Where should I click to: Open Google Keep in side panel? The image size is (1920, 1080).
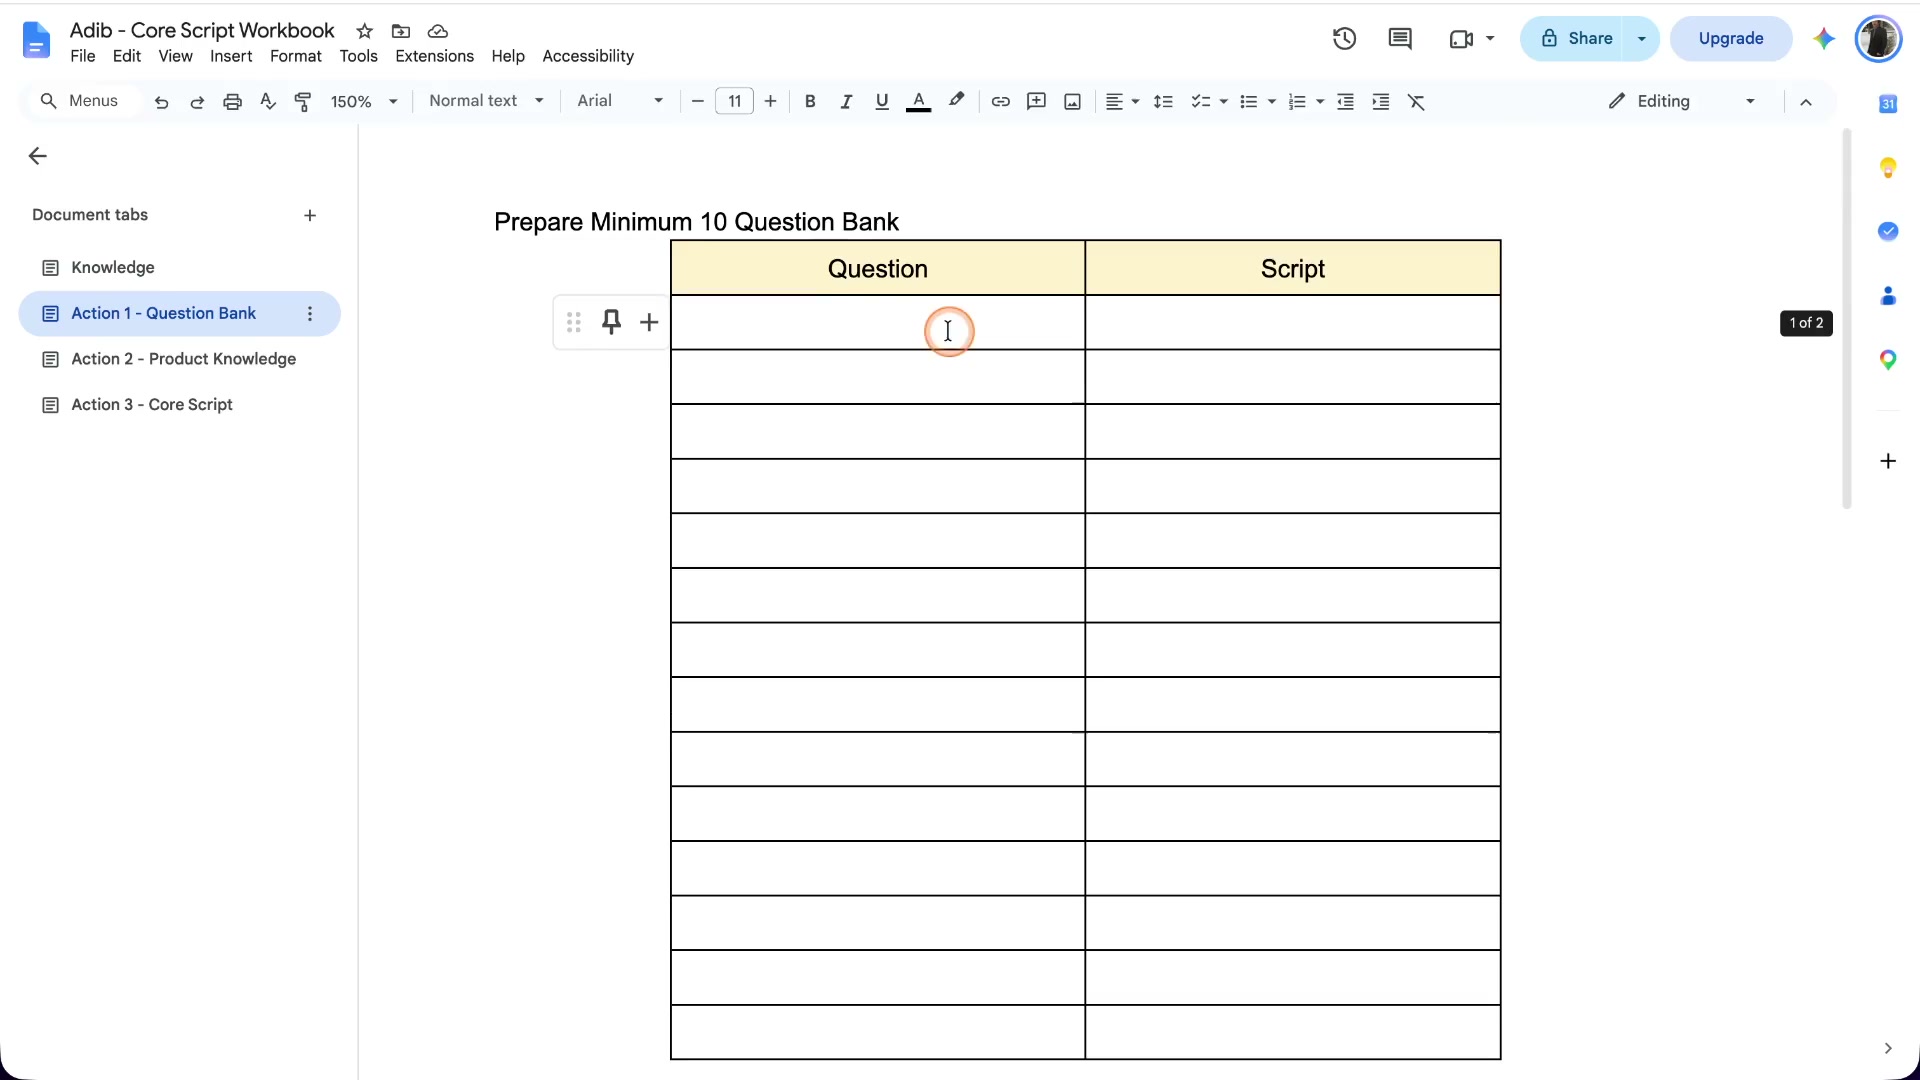click(1888, 167)
